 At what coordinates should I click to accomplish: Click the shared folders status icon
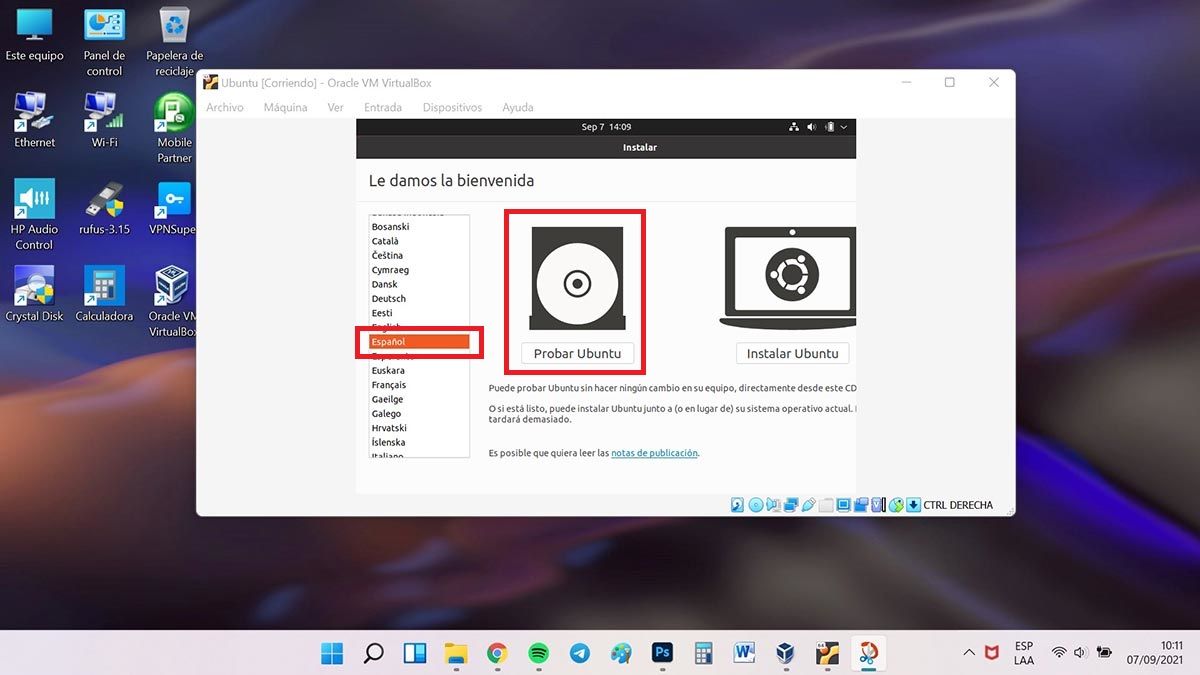[x=826, y=505]
